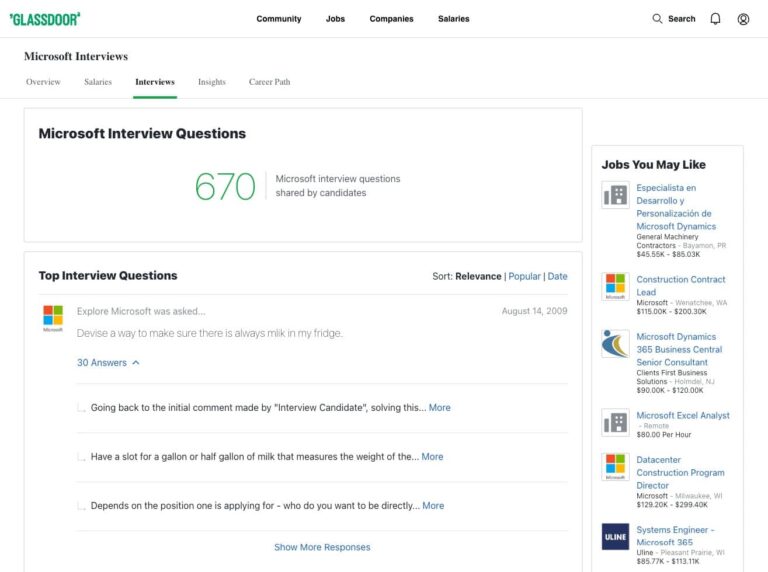Expand the 'Depends on the position' answer

point(433,506)
